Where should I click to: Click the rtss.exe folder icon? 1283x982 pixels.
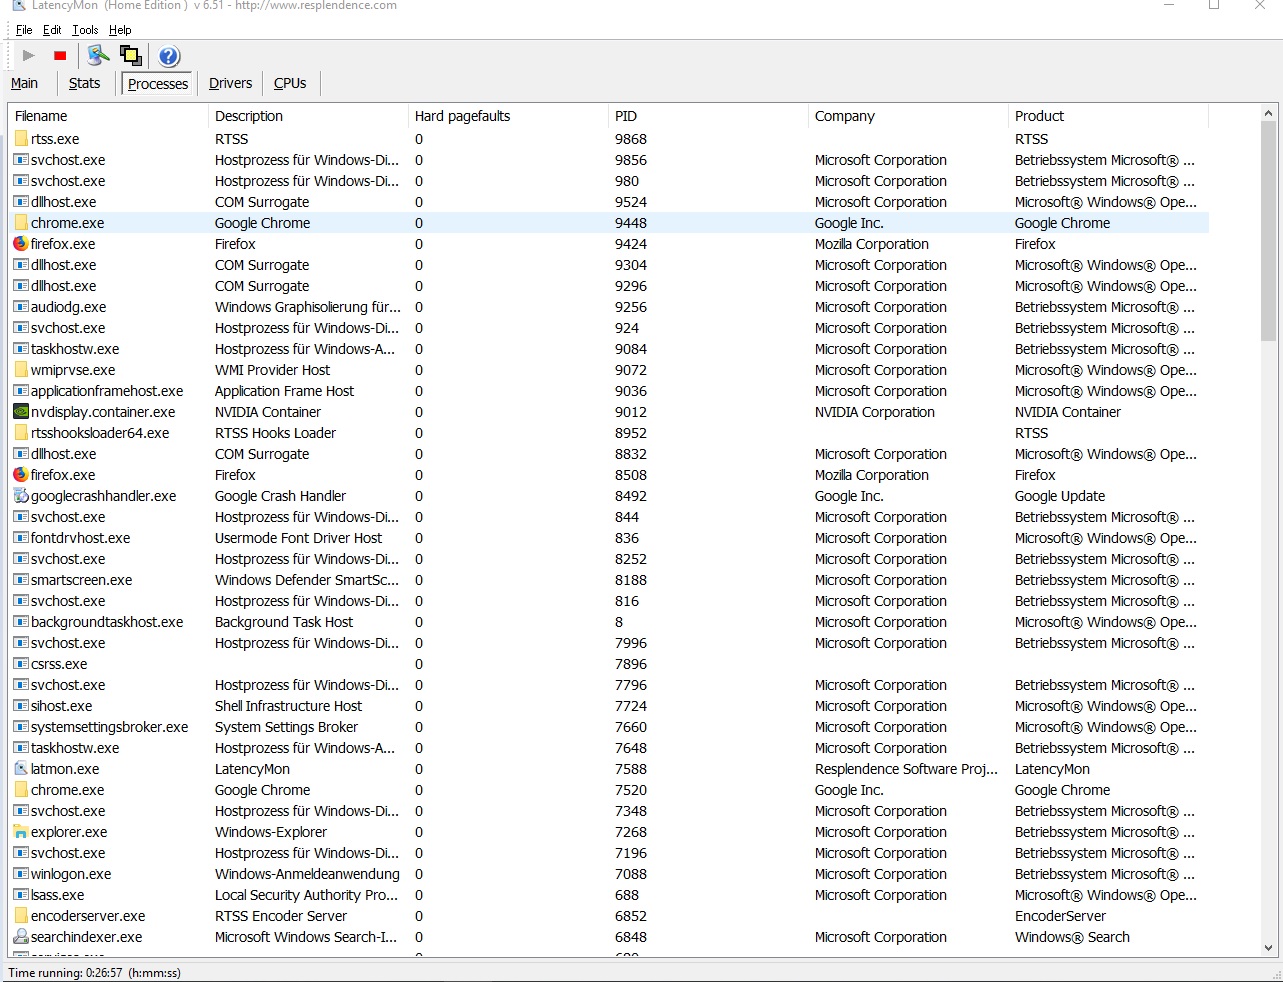tap(21, 139)
